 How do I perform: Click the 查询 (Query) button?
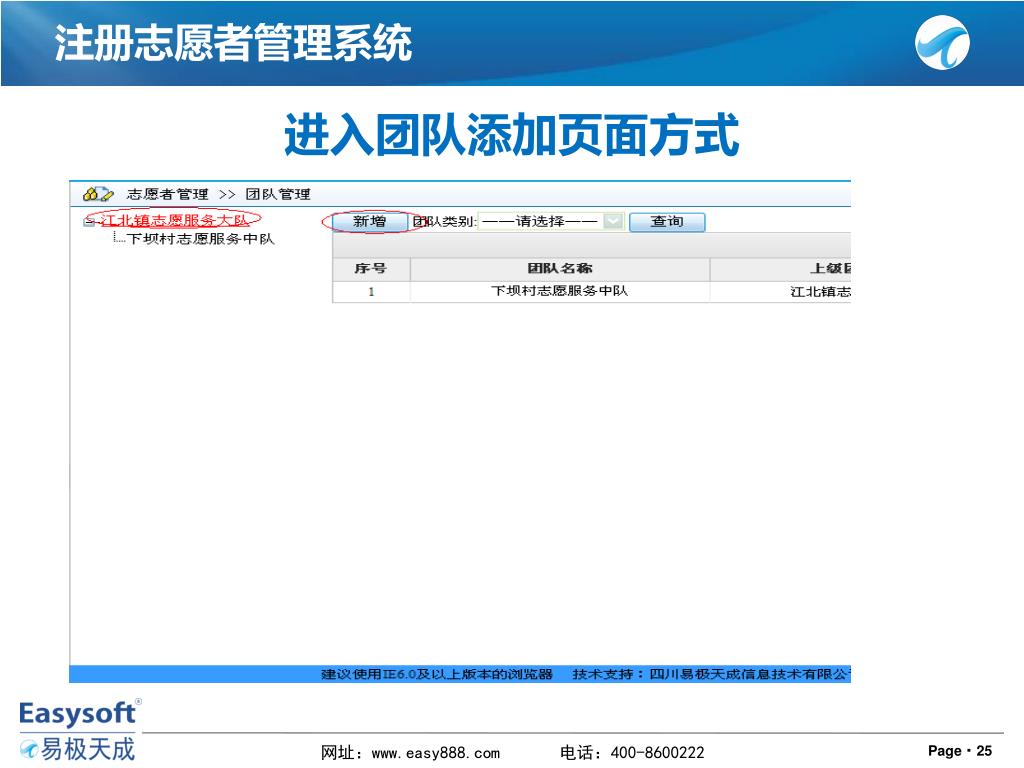pos(667,222)
